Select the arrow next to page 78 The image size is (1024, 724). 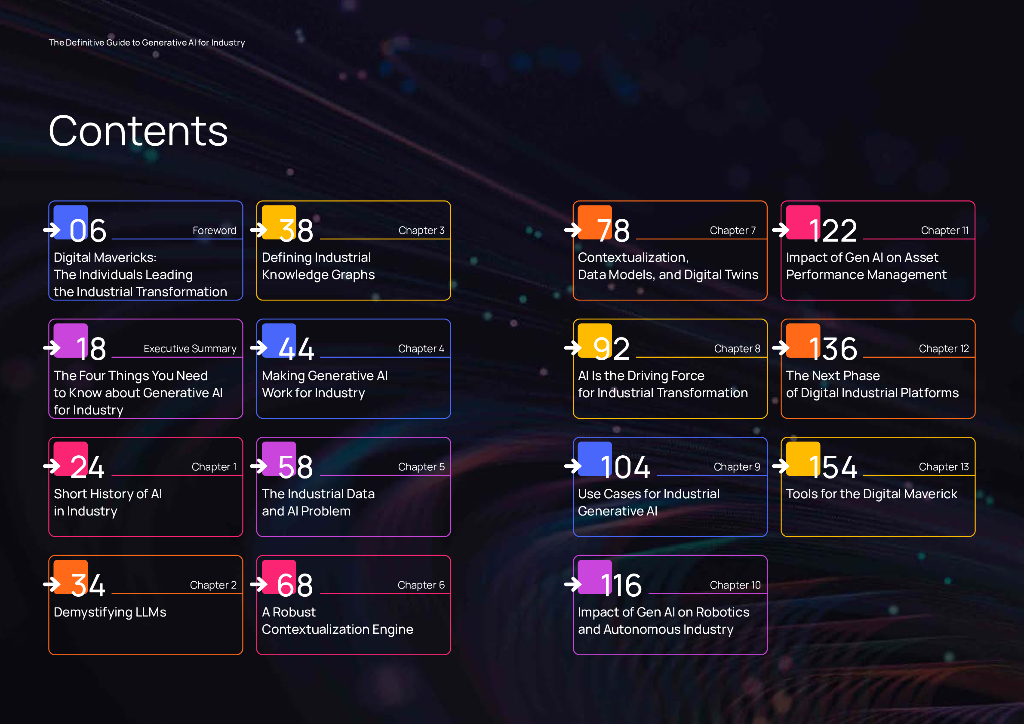(573, 230)
